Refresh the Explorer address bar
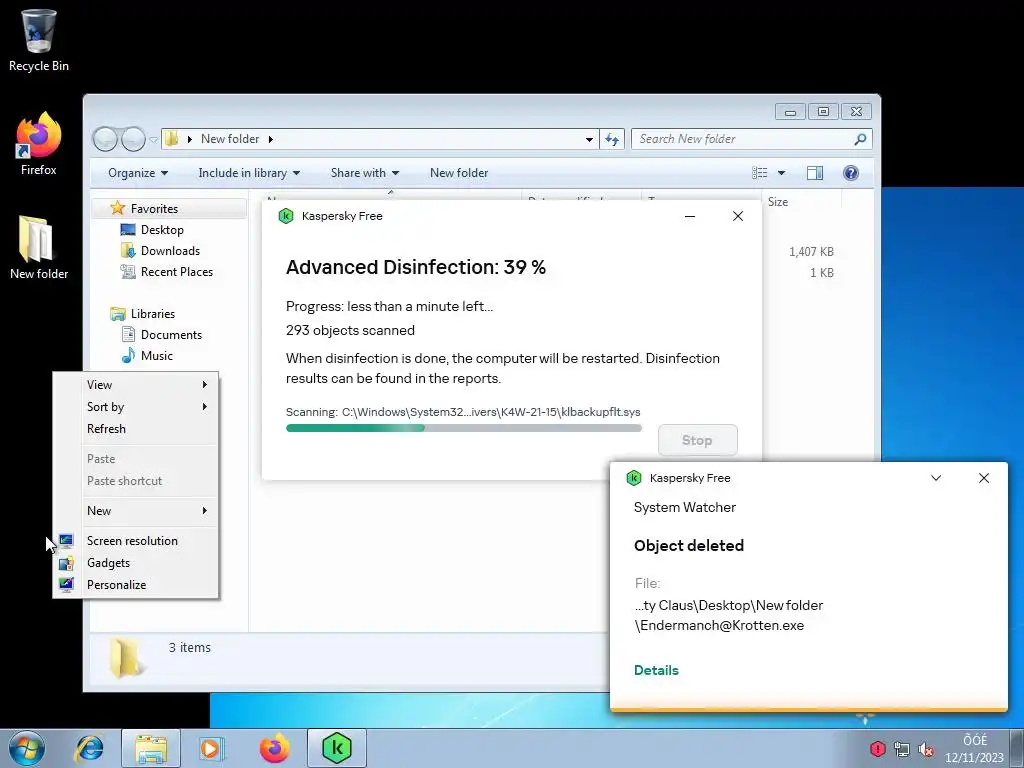 [x=612, y=138]
